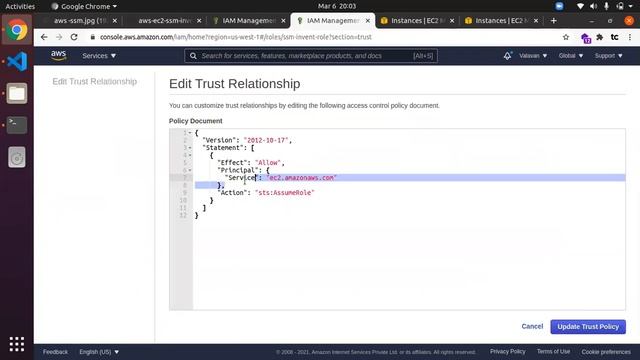Open the English (US) language dropdown
This screenshot has width=640, height=360.
(x=99, y=352)
